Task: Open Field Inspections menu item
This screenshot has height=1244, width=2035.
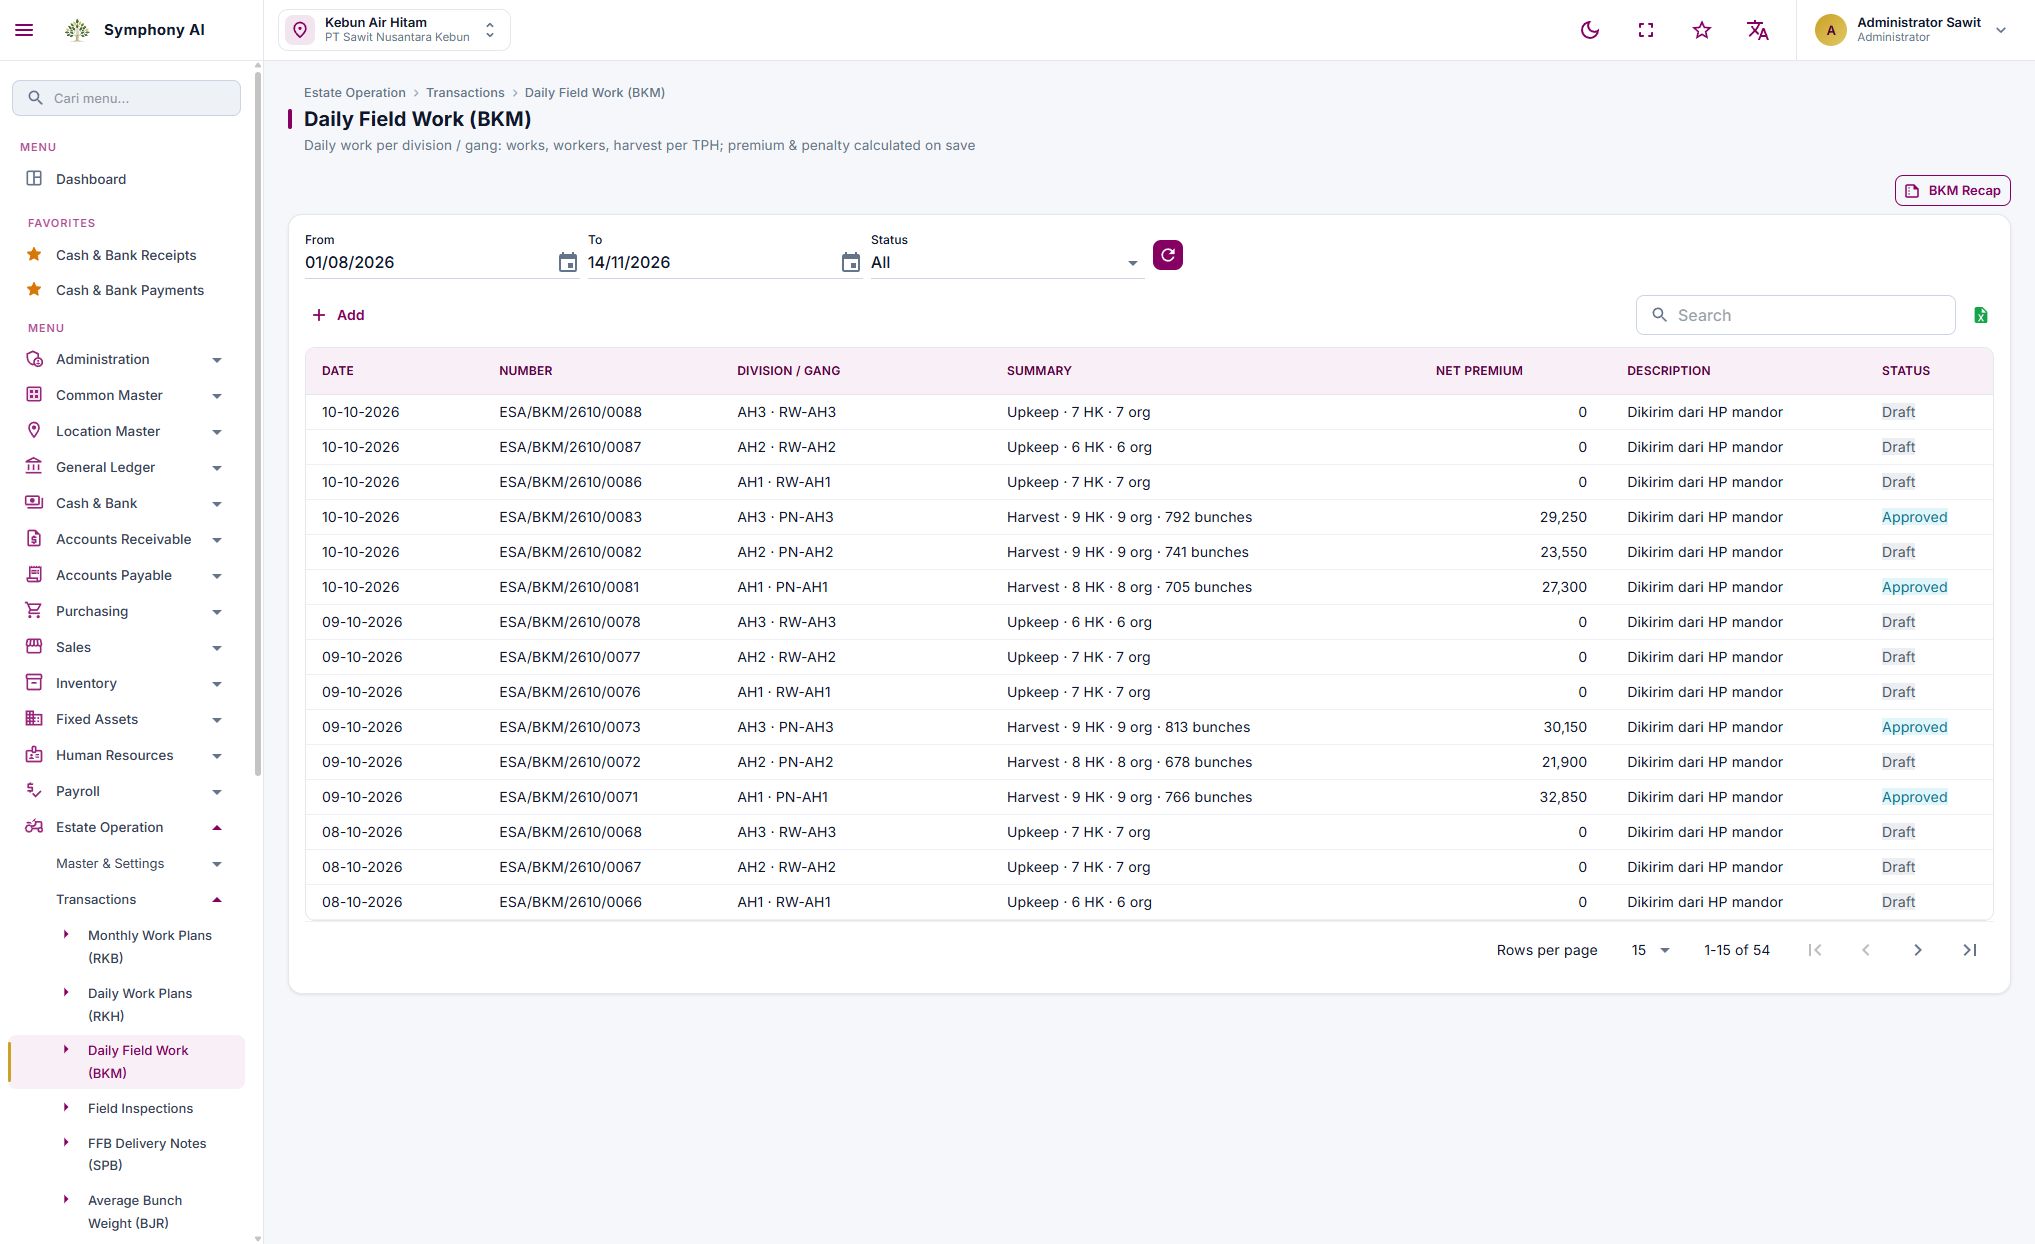Action: [140, 1108]
